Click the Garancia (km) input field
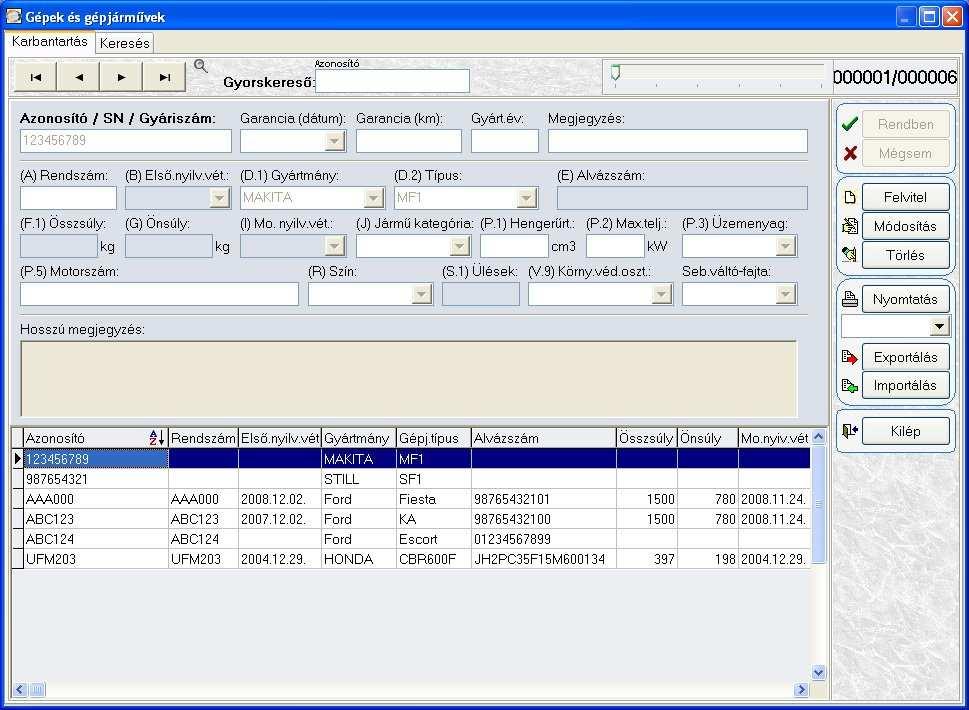The image size is (969, 710). 408,141
